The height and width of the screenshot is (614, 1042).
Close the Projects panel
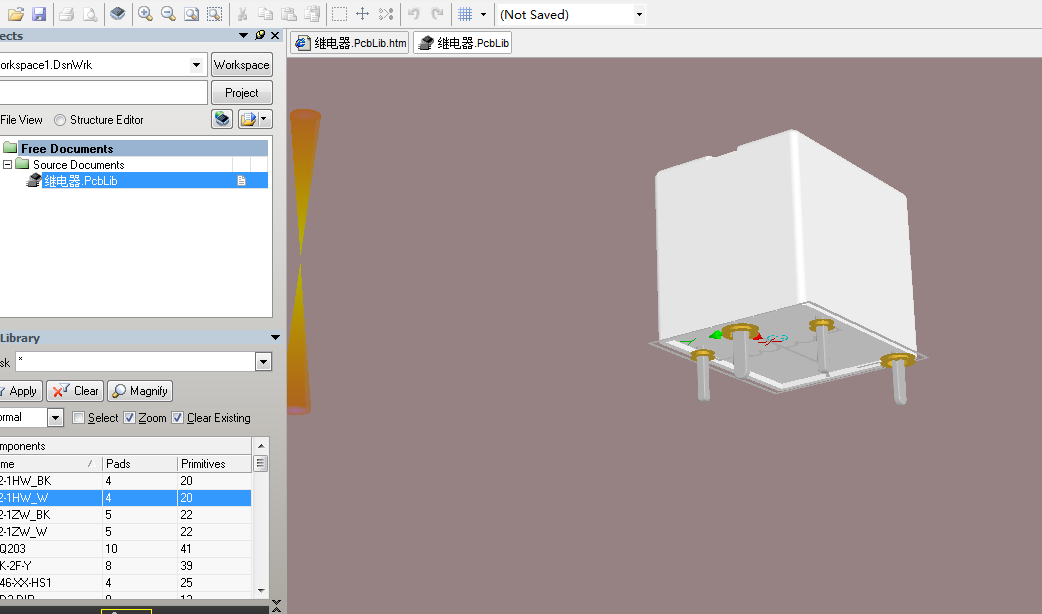point(275,35)
